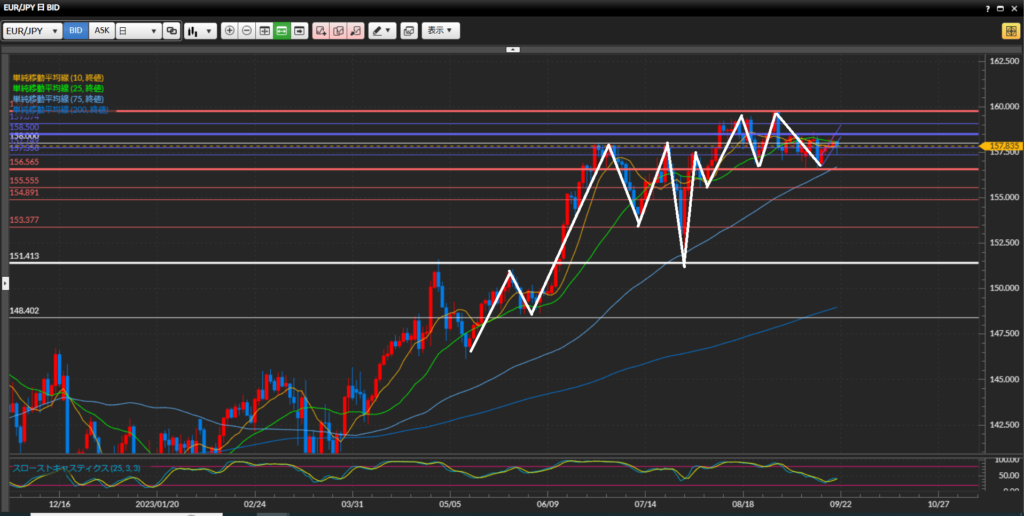Screen dimensions: 1024x516
Task: Click the left edge panel expander arrow
Action: click(4, 283)
